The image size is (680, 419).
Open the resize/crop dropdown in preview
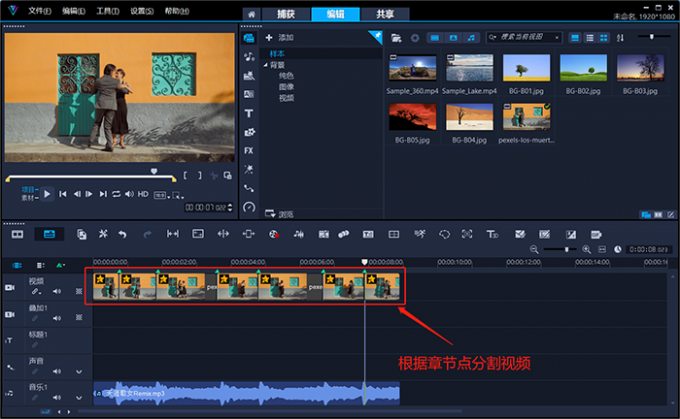pos(178,196)
